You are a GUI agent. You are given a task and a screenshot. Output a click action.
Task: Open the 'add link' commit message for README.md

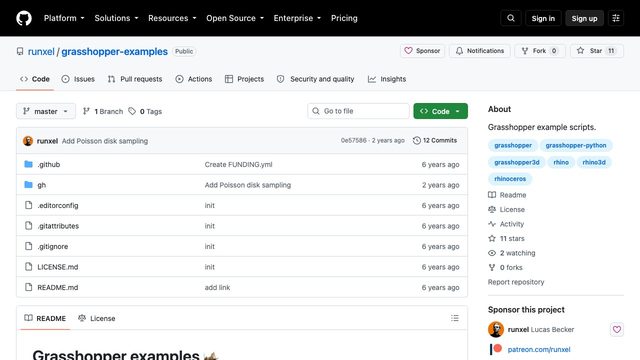coord(217,287)
